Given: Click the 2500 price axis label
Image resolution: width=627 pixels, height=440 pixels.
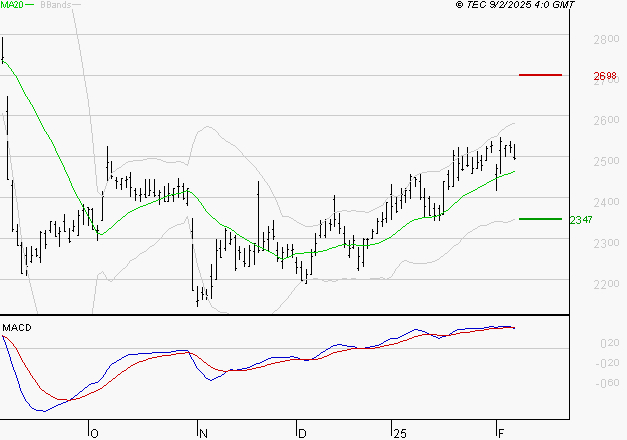Looking at the screenshot, I should pos(604,162).
